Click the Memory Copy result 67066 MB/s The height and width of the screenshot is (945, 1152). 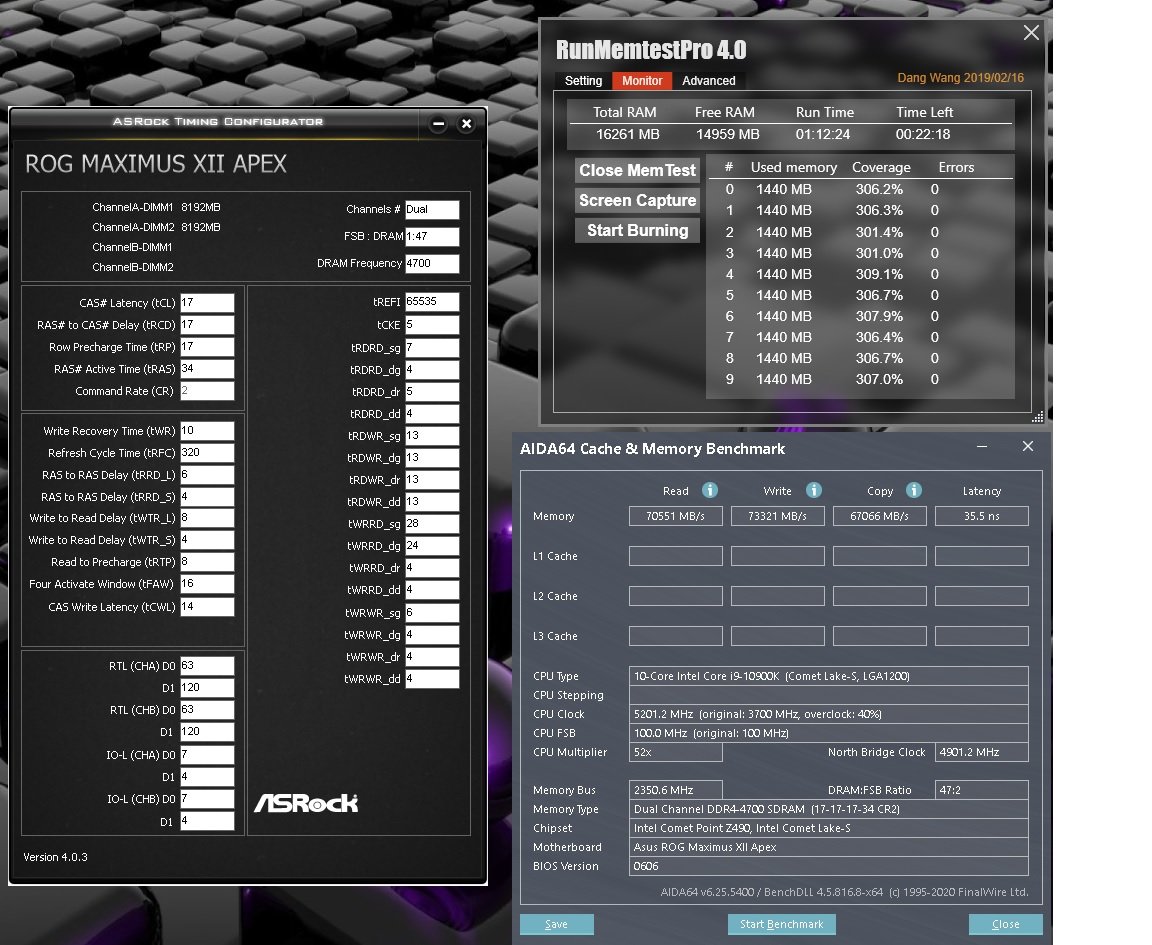tap(879, 516)
